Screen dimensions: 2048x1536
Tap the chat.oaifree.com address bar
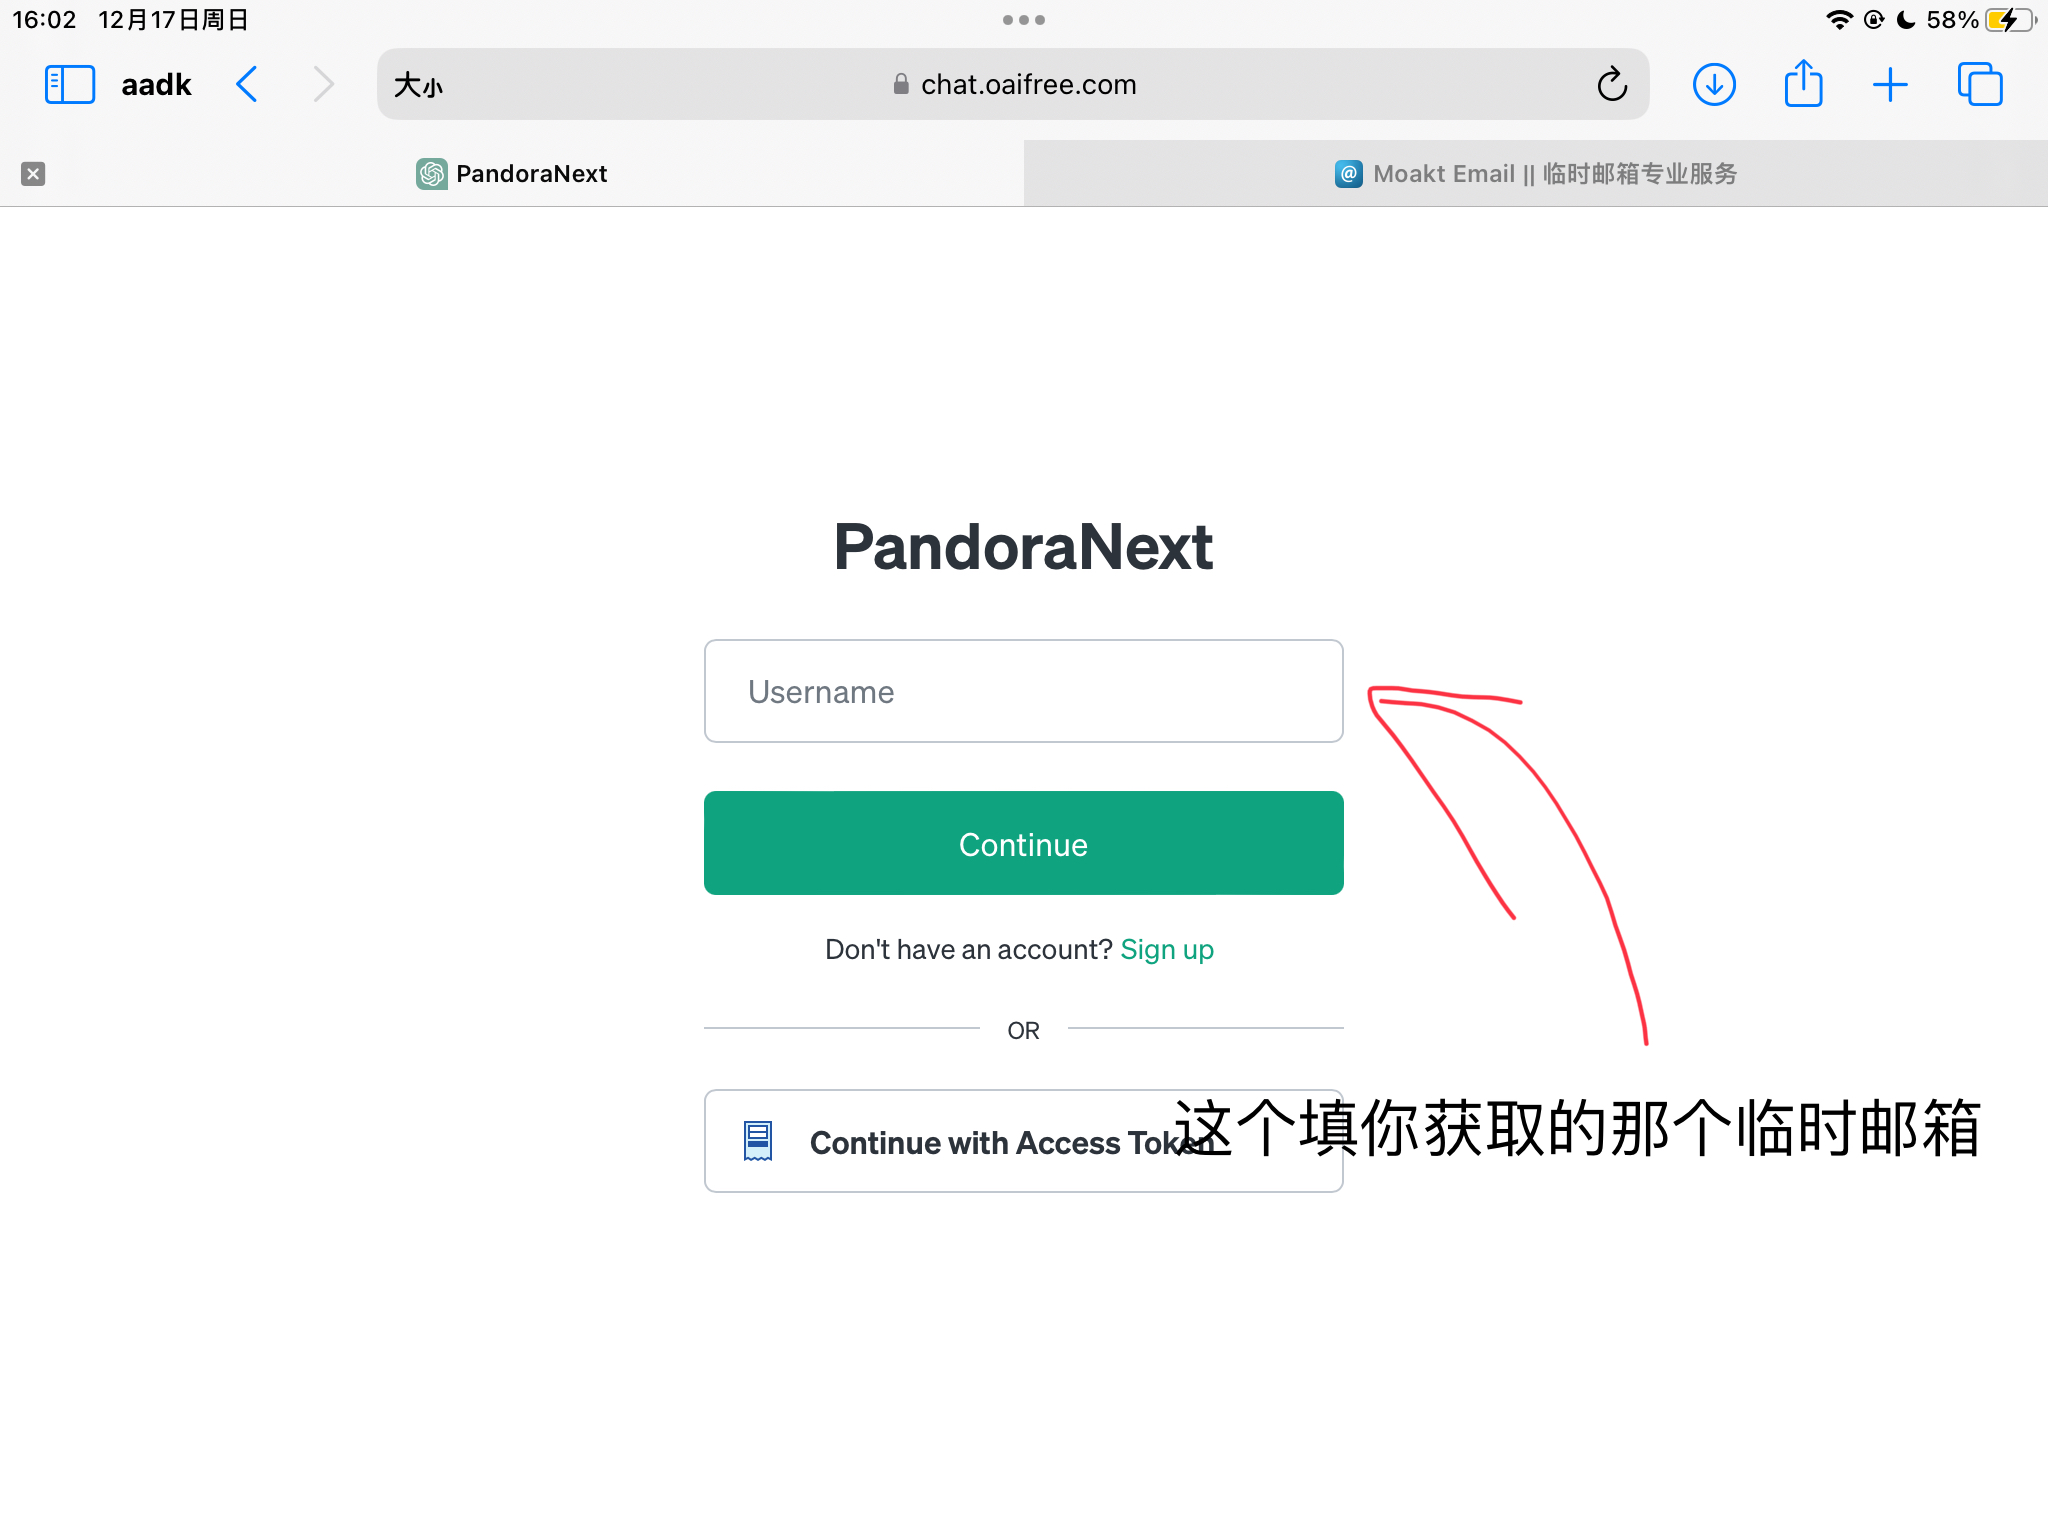pos(1014,85)
